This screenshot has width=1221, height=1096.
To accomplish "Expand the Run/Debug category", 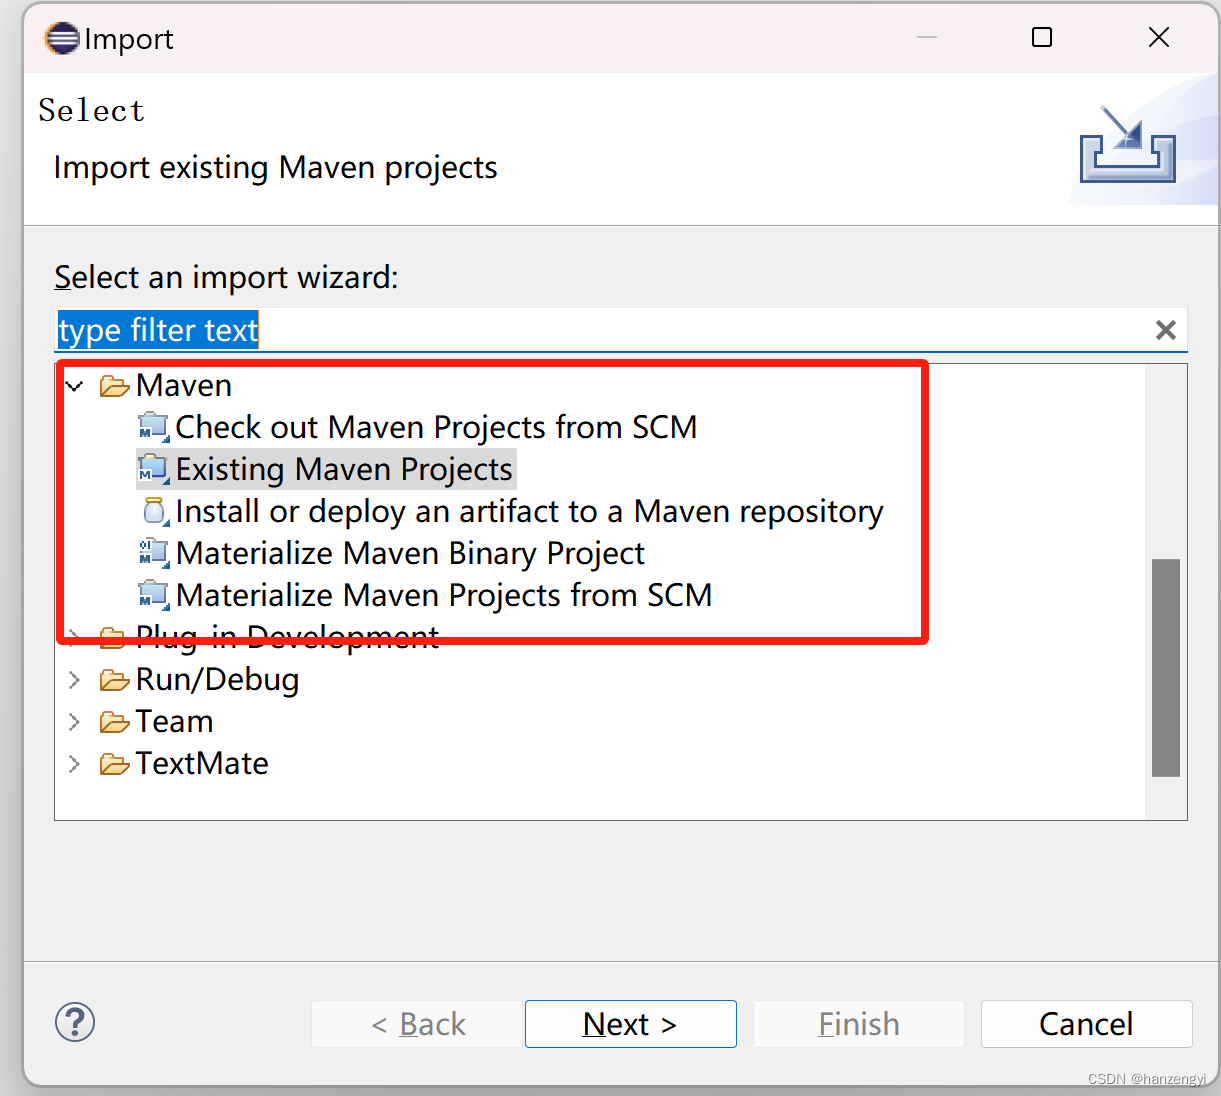I will [x=73, y=679].
